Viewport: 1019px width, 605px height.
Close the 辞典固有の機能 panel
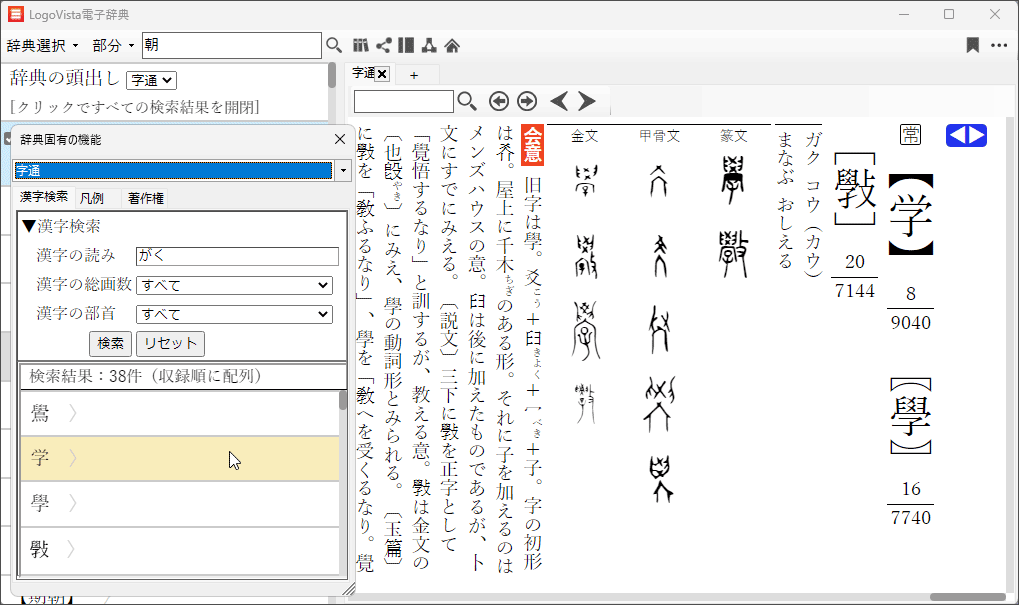[x=339, y=139]
